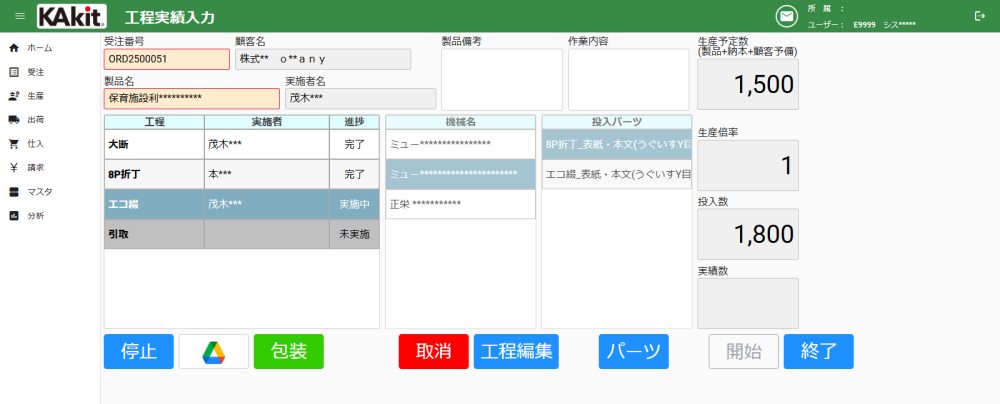Go to 生産 in the sidebar
This screenshot has height=404, width=1000.
click(35, 96)
